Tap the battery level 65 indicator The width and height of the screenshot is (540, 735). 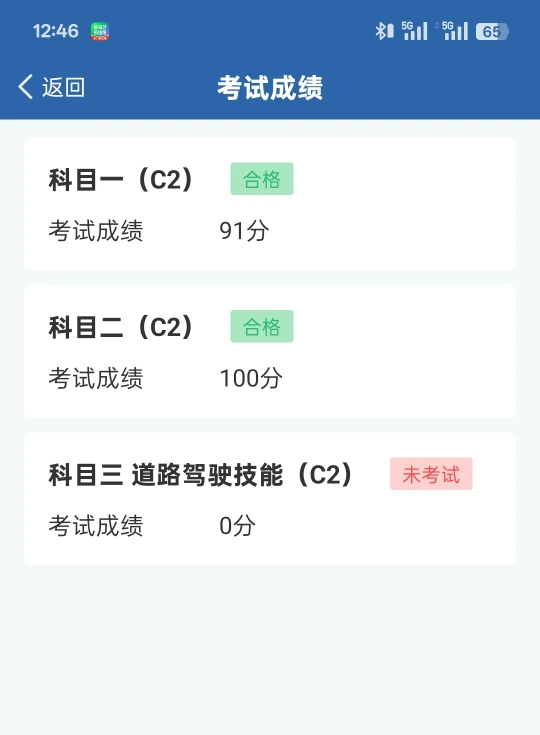click(x=492, y=31)
